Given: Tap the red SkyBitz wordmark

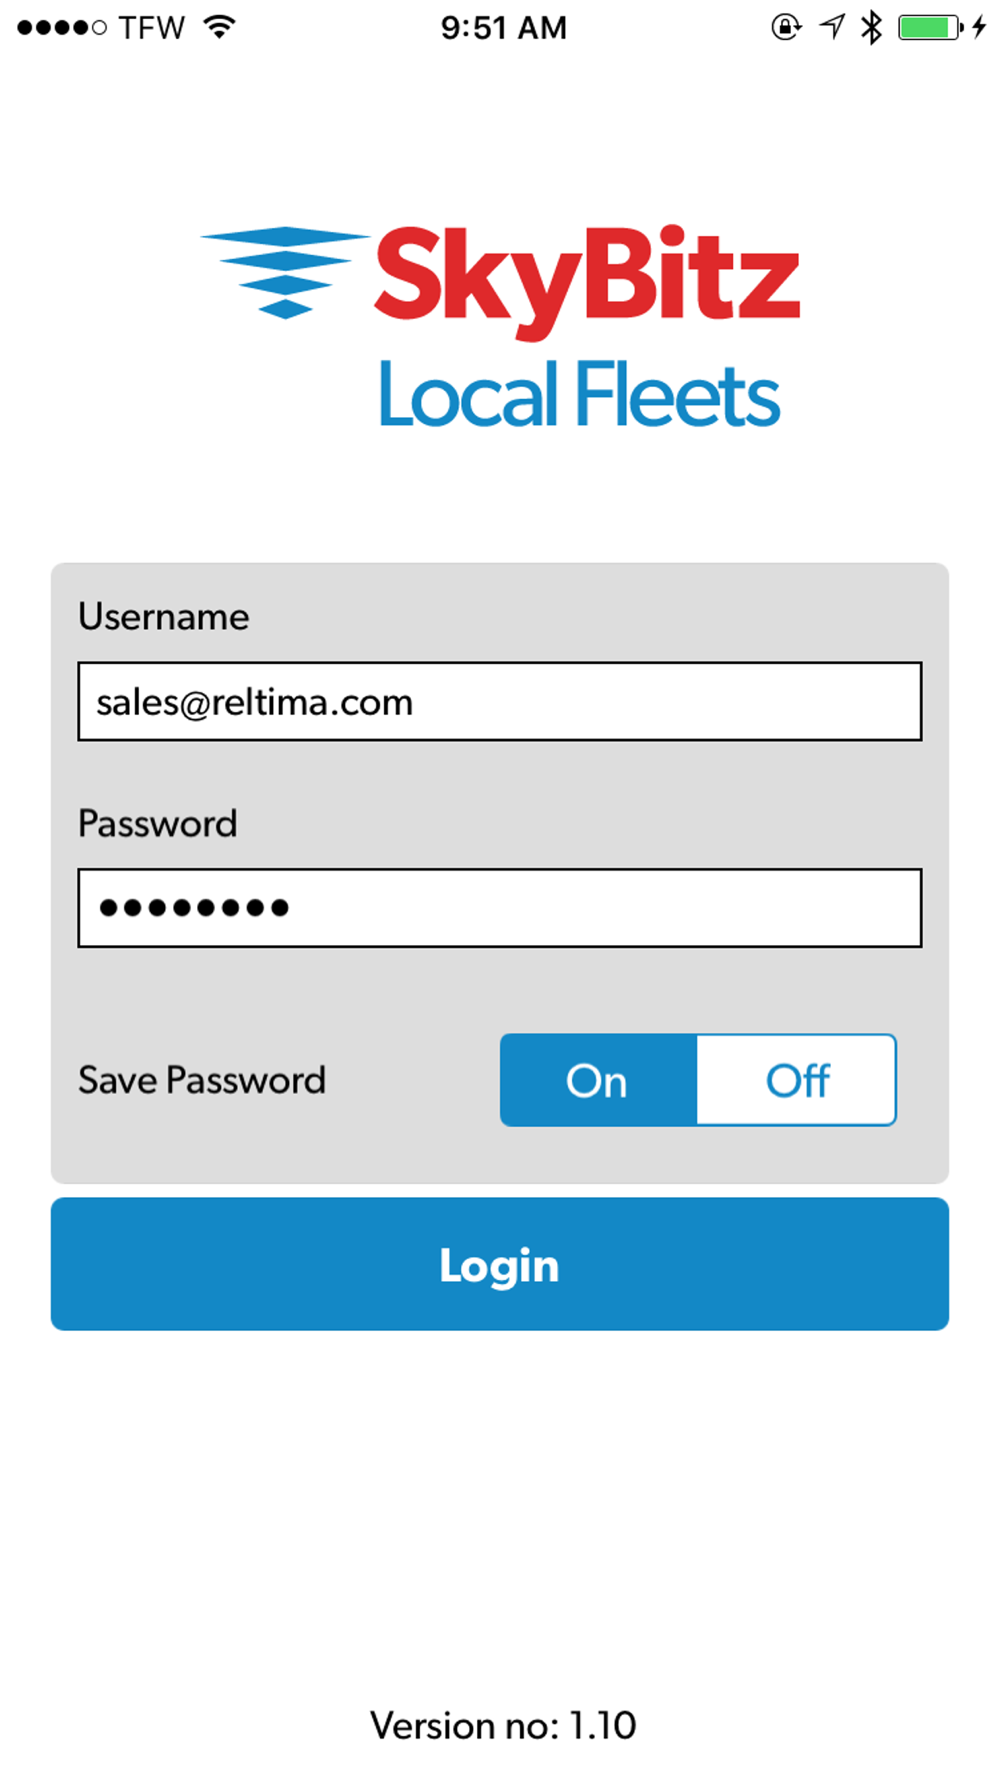Looking at the screenshot, I should point(587,277).
